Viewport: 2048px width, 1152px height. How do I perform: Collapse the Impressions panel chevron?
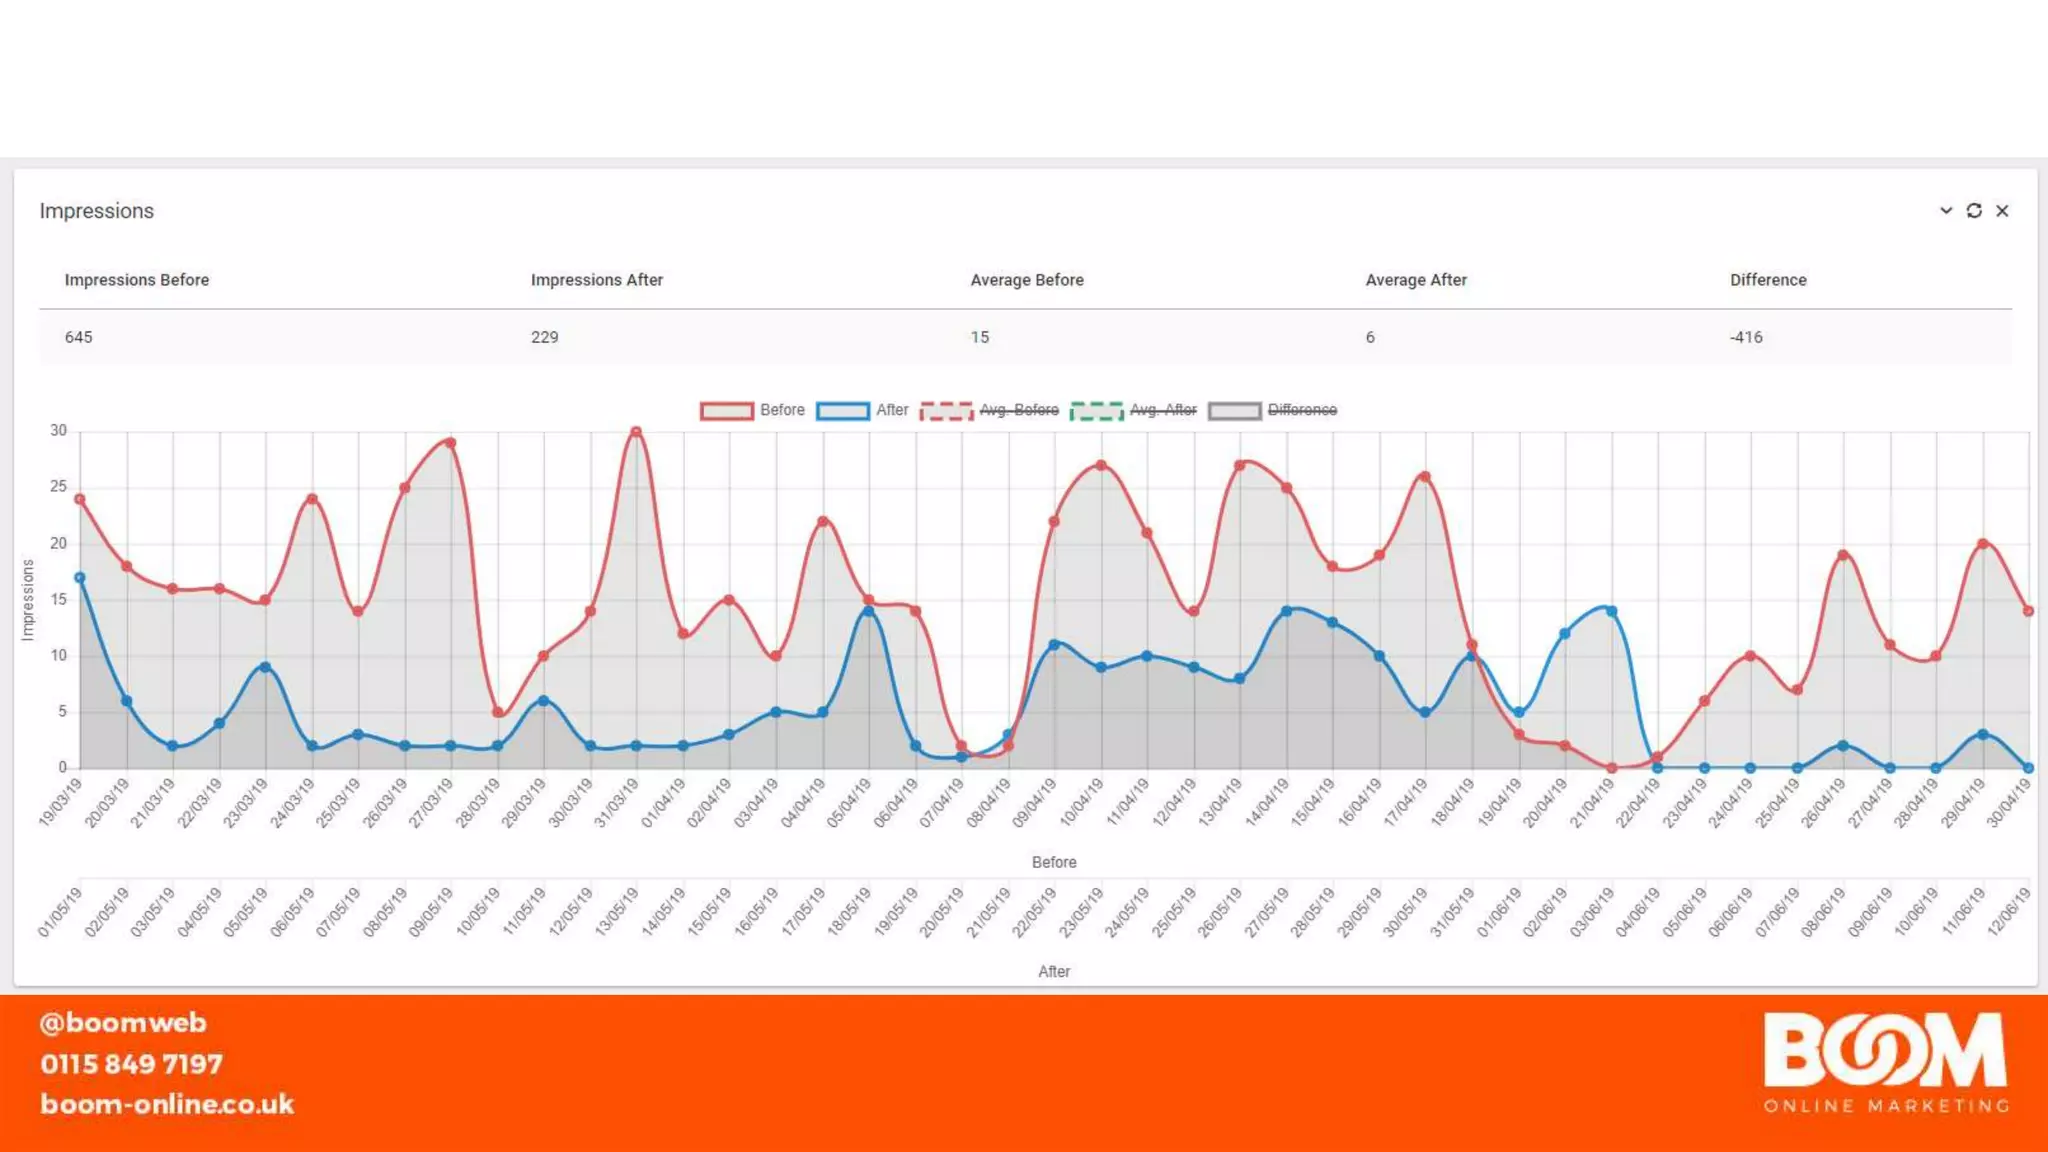[x=1946, y=210]
